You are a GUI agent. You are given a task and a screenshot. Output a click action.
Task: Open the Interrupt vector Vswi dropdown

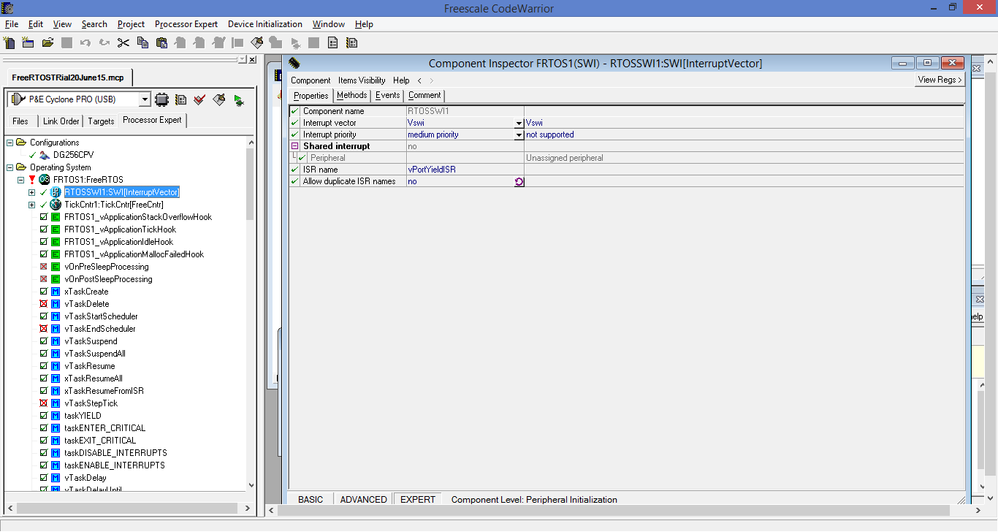click(x=519, y=123)
